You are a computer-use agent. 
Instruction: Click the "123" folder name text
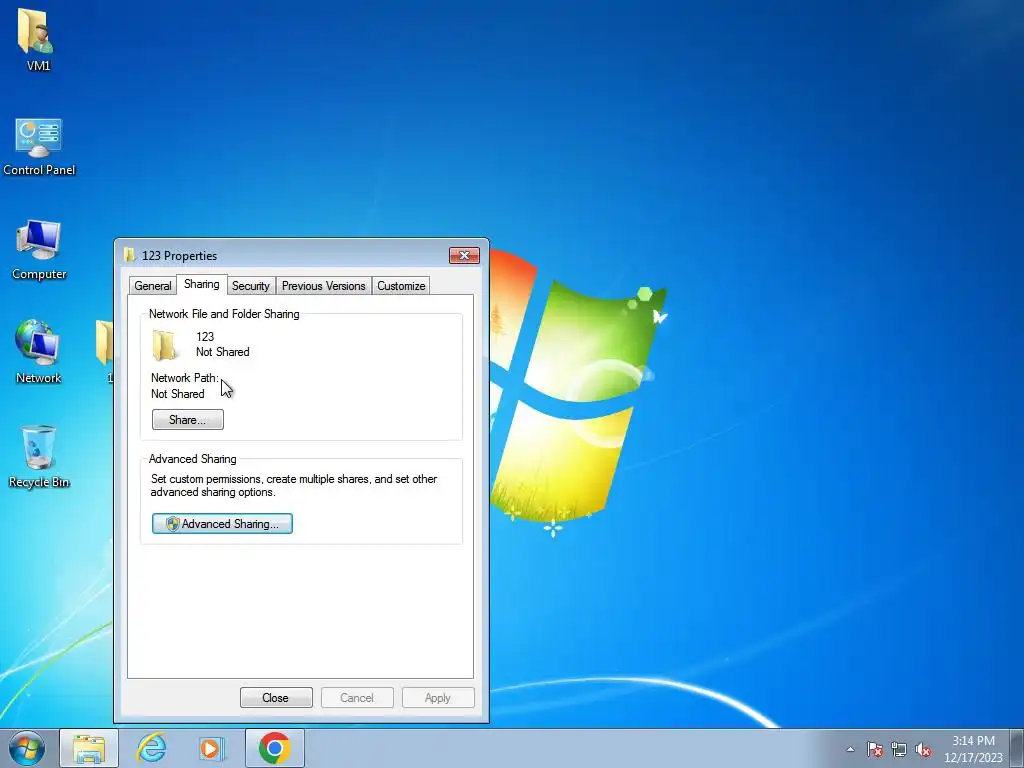205,337
